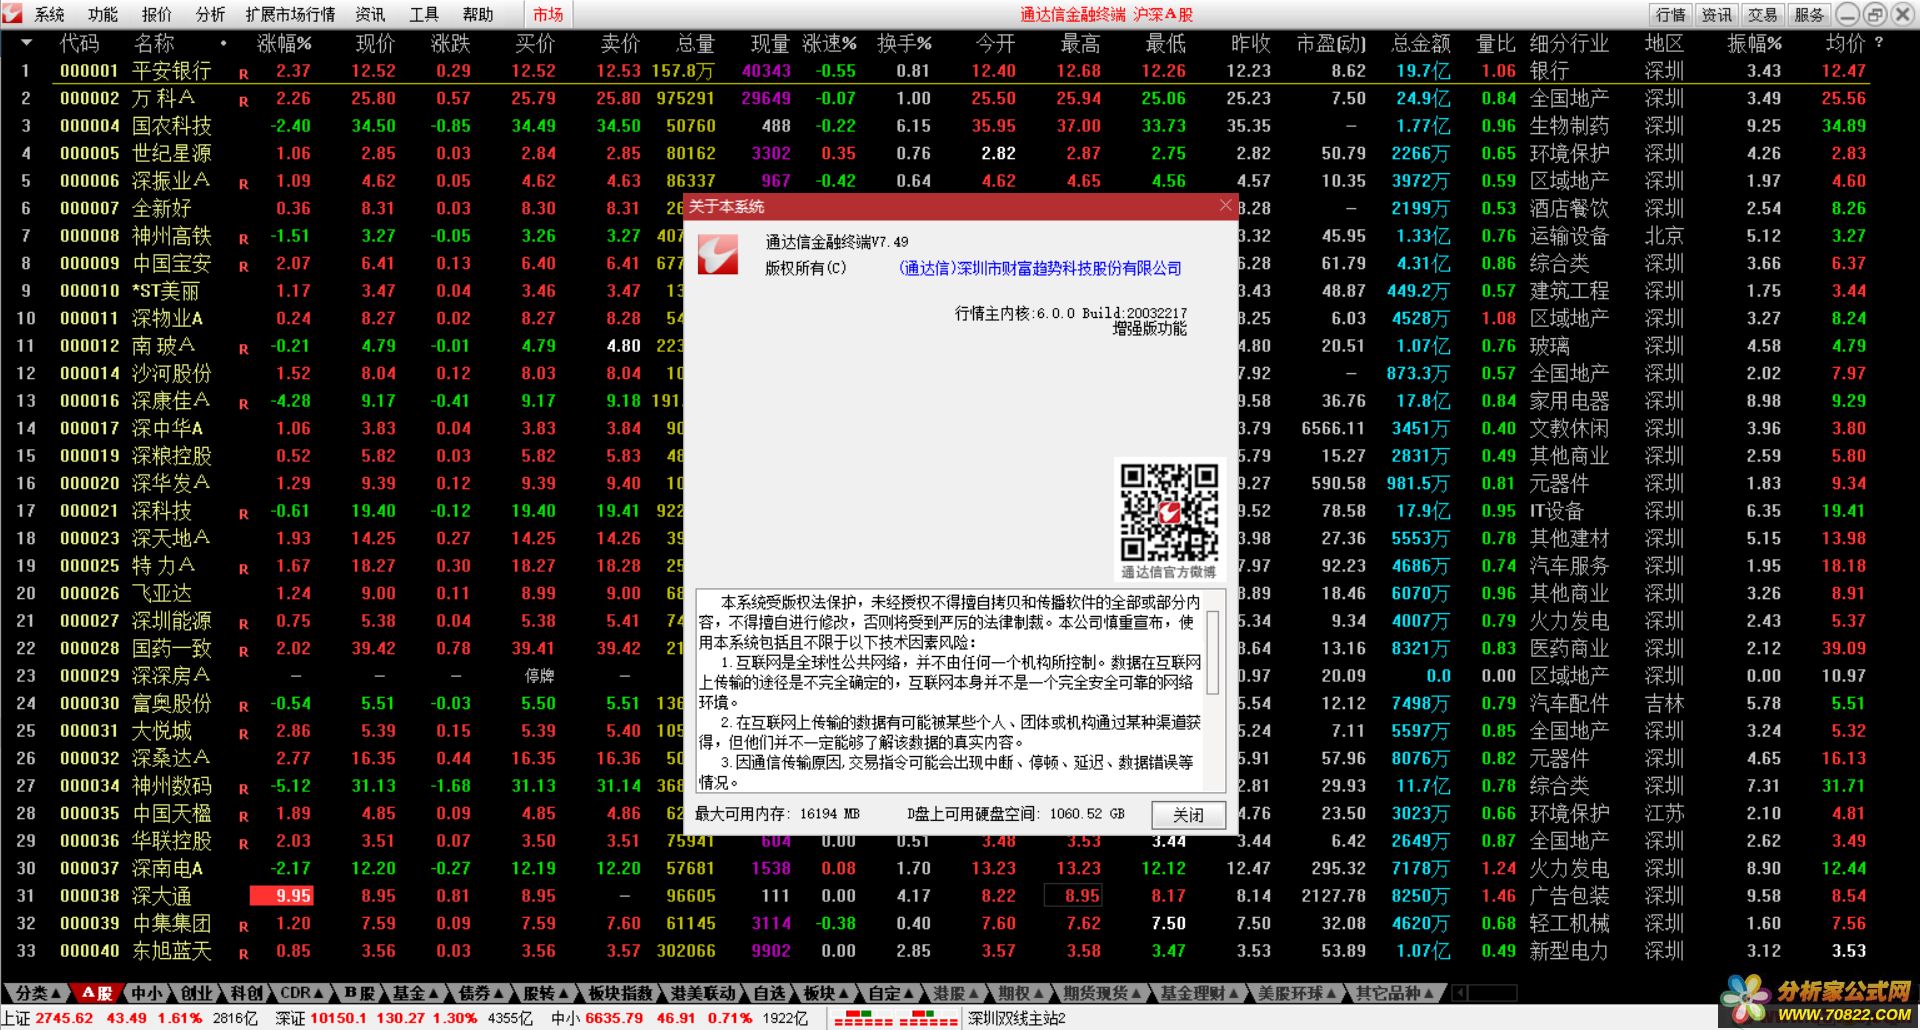Switch to the 市场 tab

tap(548, 14)
